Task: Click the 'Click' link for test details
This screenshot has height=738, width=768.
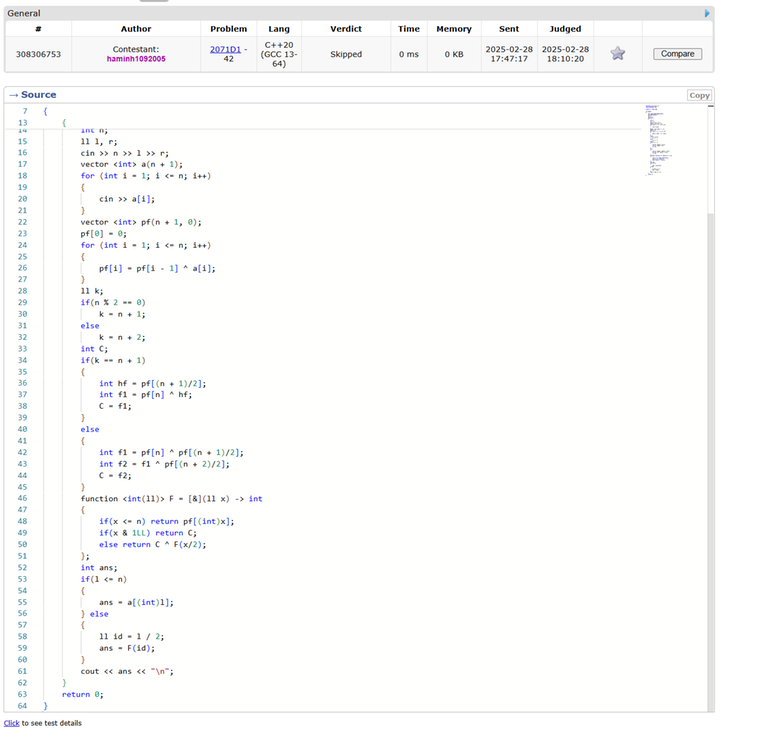Action: (x=11, y=723)
